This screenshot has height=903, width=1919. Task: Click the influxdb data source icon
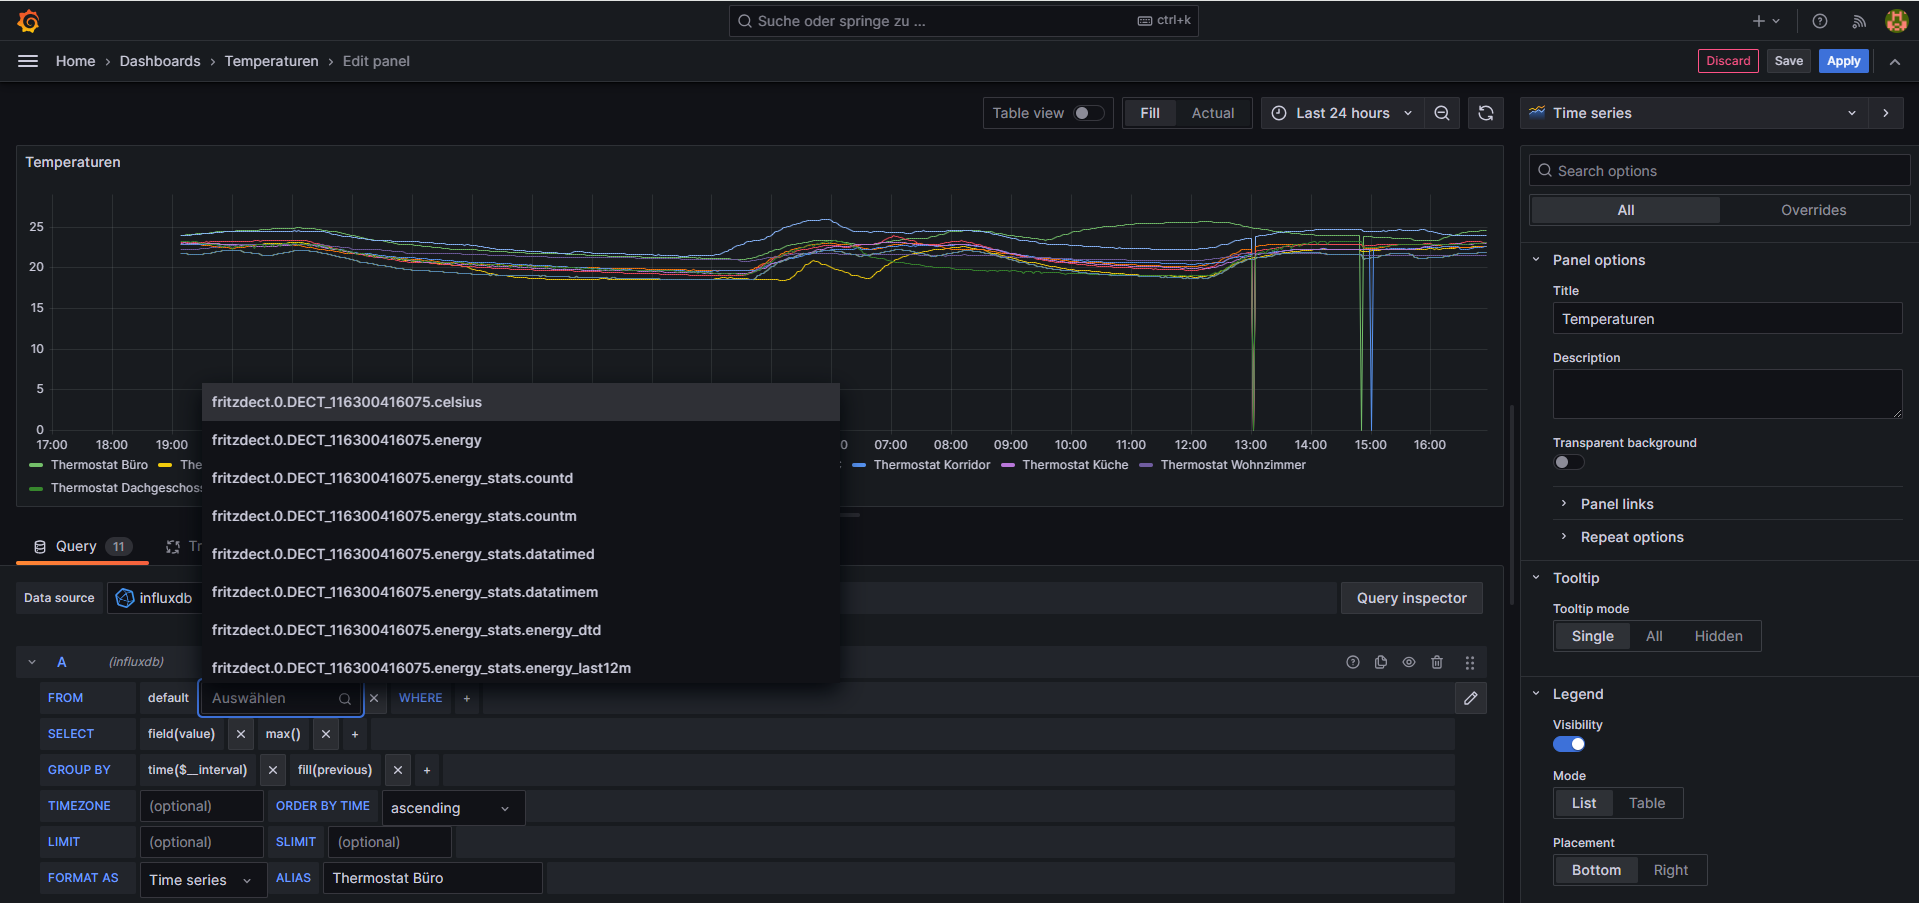(125, 598)
